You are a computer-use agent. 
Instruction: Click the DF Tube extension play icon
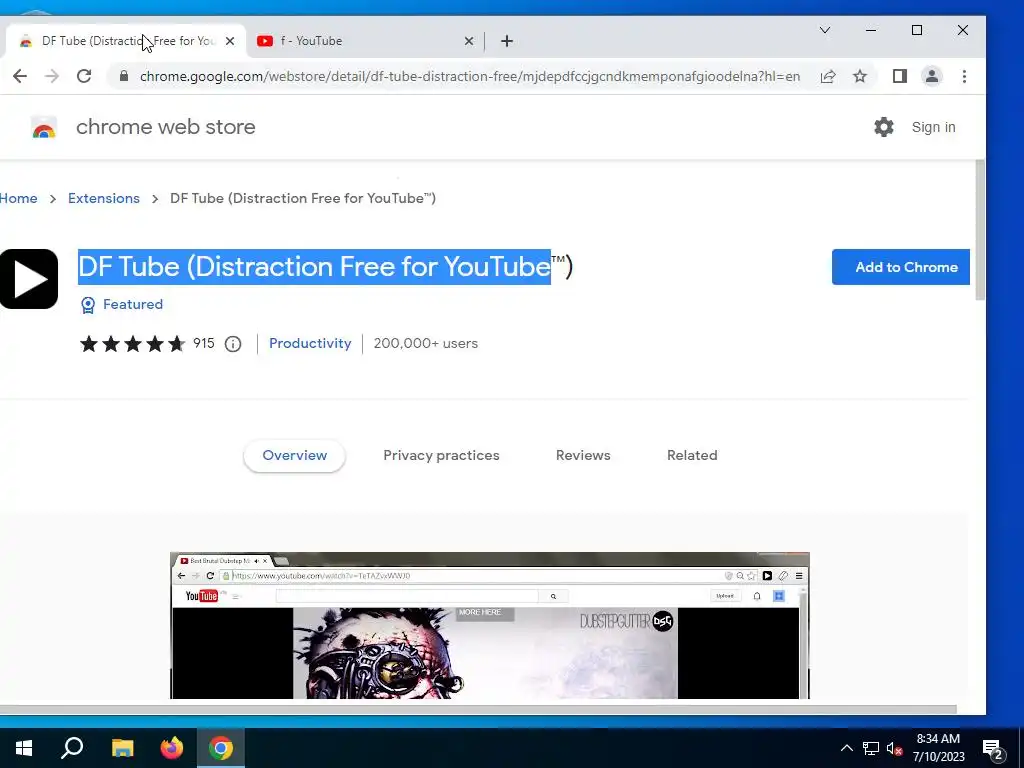[28, 279]
